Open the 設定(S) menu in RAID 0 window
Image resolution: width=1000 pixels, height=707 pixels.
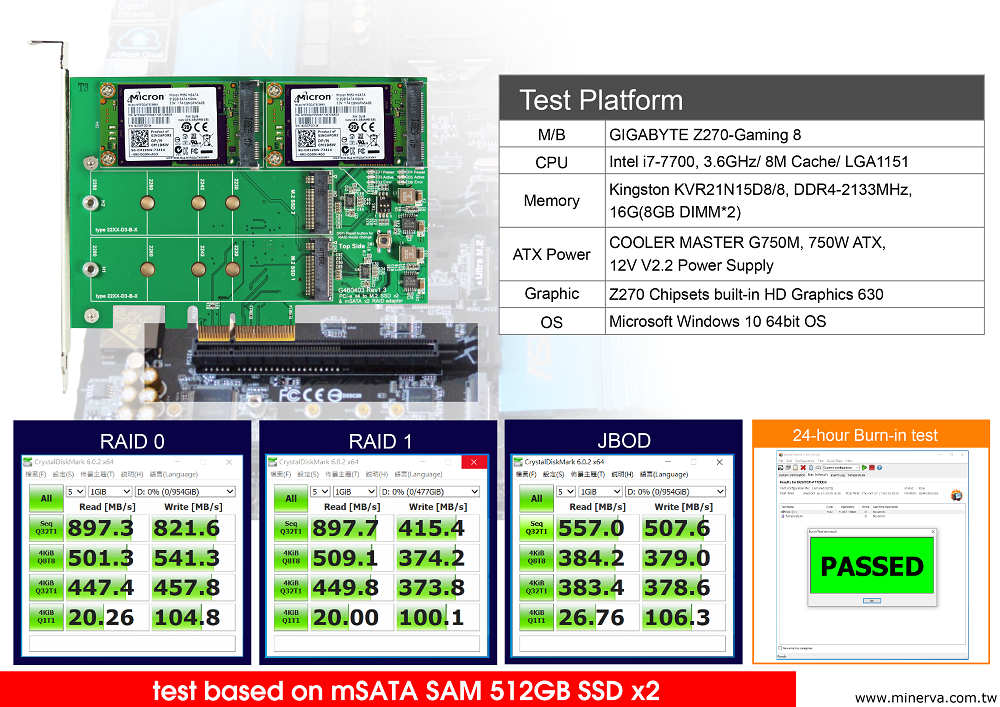(x=63, y=474)
